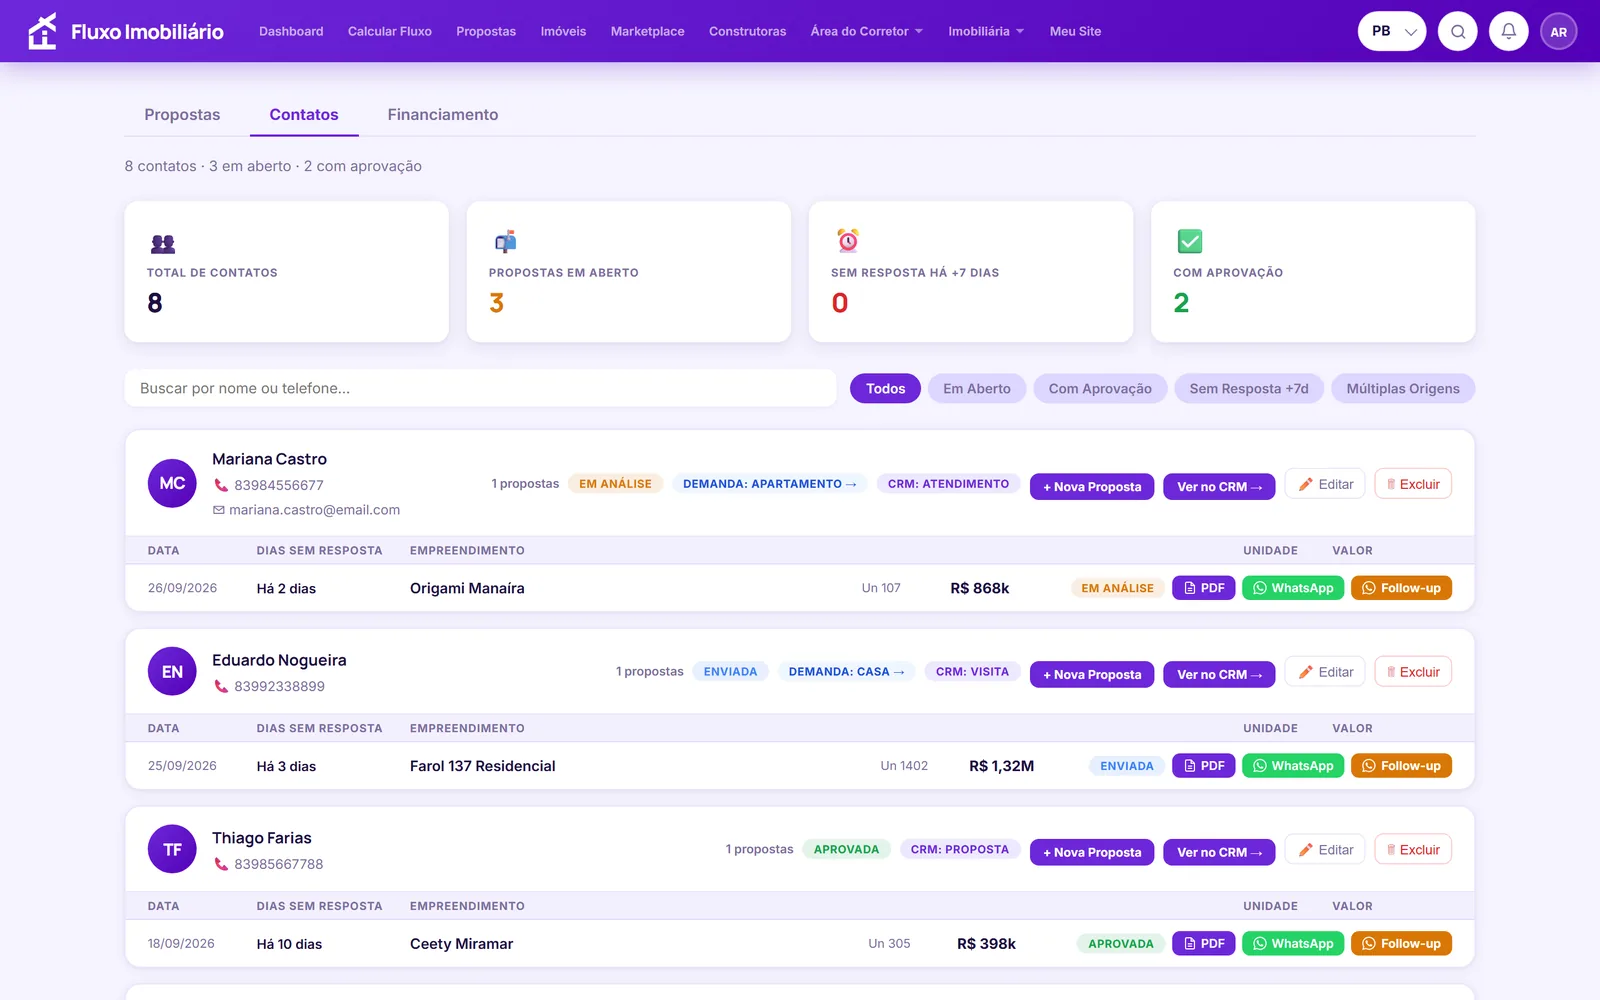Go to Calcular Fluxo page
This screenshot has width=1600, height=1000.
[x=390, y=31]
